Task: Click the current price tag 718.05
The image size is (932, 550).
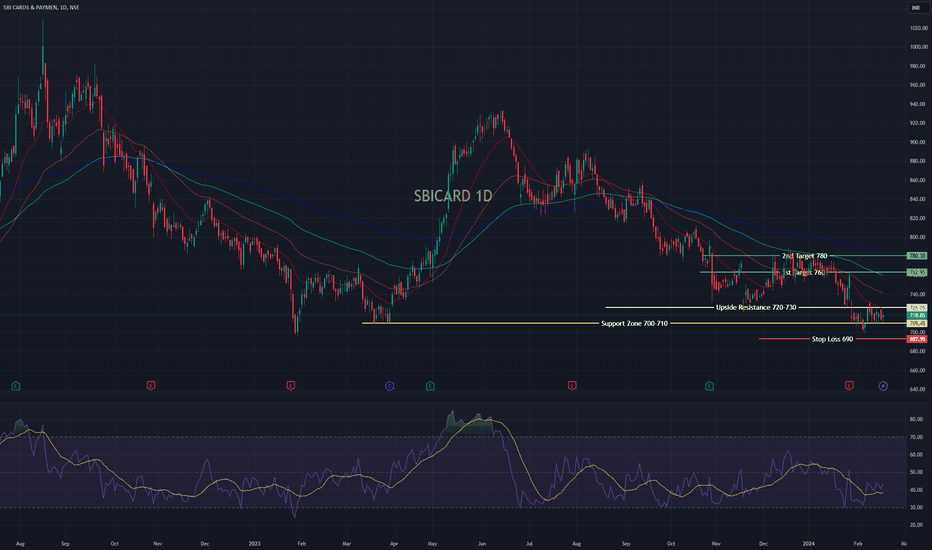Action: coord(917,316)
